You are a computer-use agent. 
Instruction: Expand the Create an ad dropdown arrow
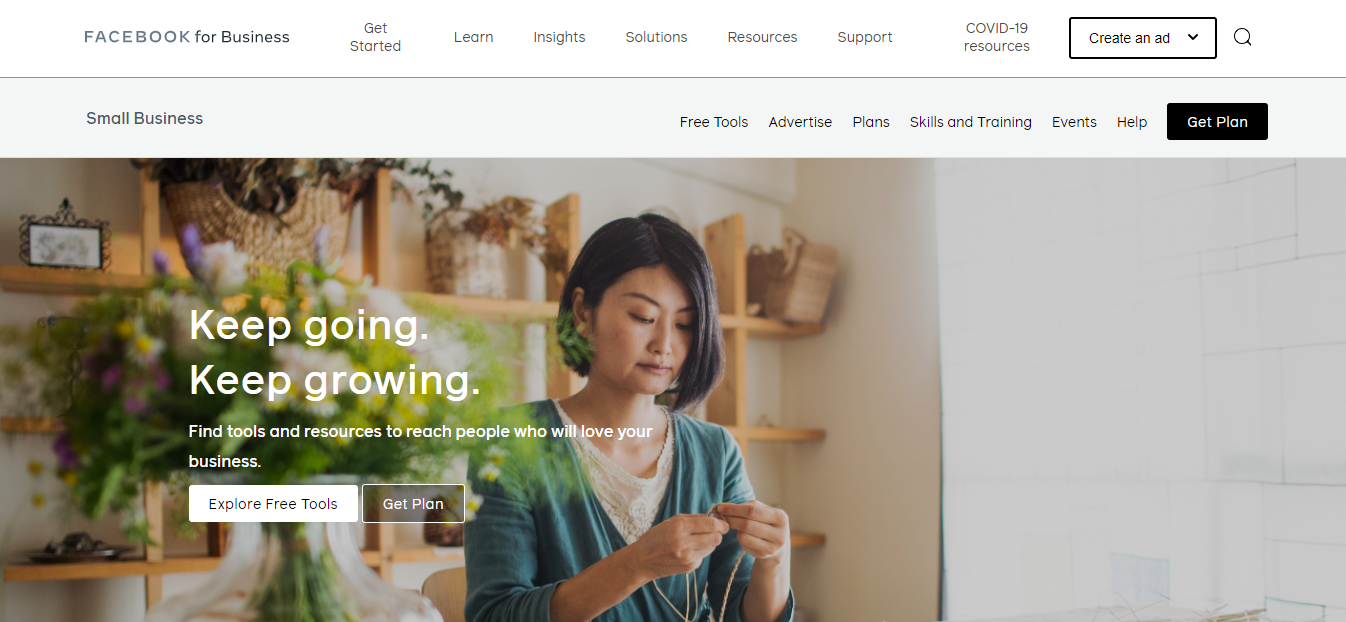(1193, 37)
